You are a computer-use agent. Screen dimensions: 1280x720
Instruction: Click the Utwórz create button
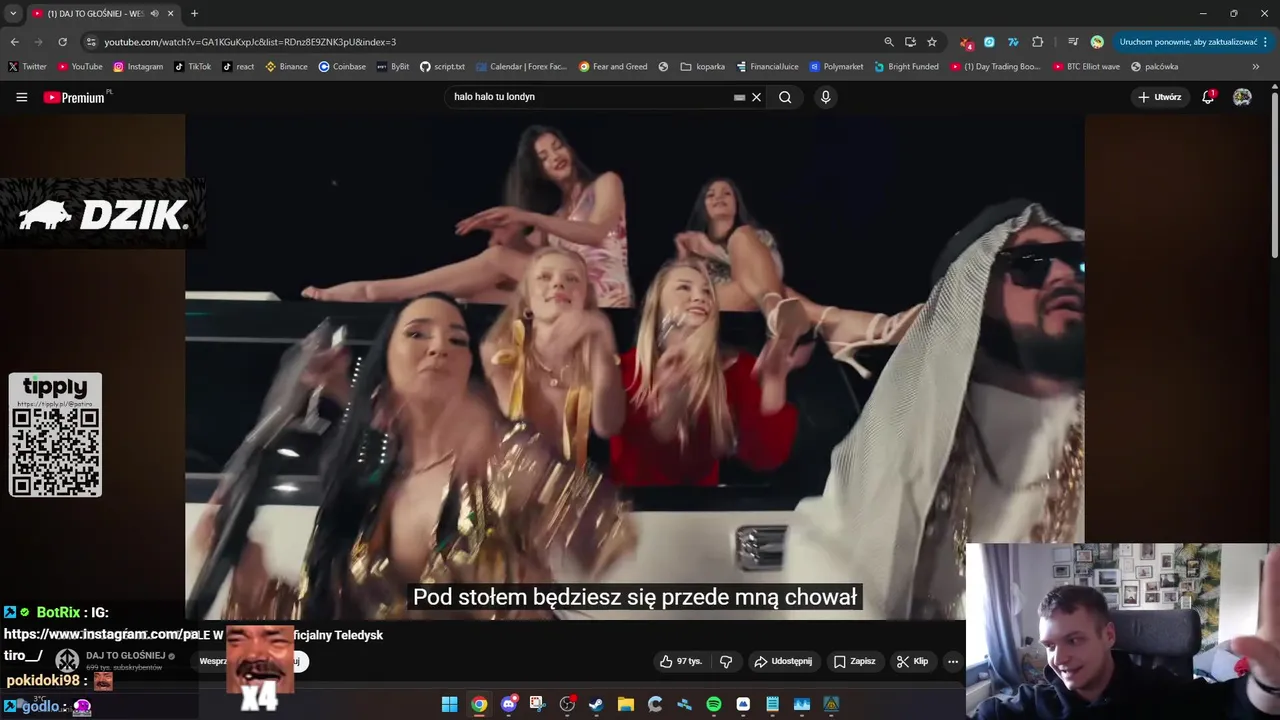click(1160, 97)
